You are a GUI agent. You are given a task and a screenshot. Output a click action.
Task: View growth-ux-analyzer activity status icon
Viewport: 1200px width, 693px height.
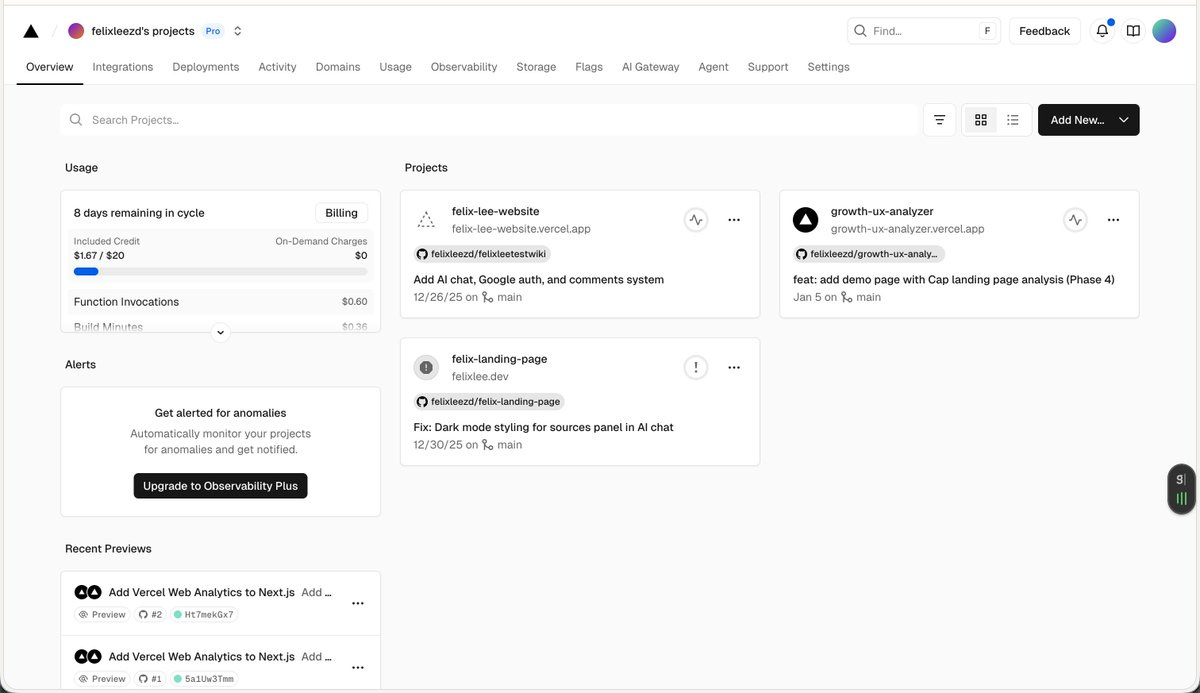tap(1075, 220)
